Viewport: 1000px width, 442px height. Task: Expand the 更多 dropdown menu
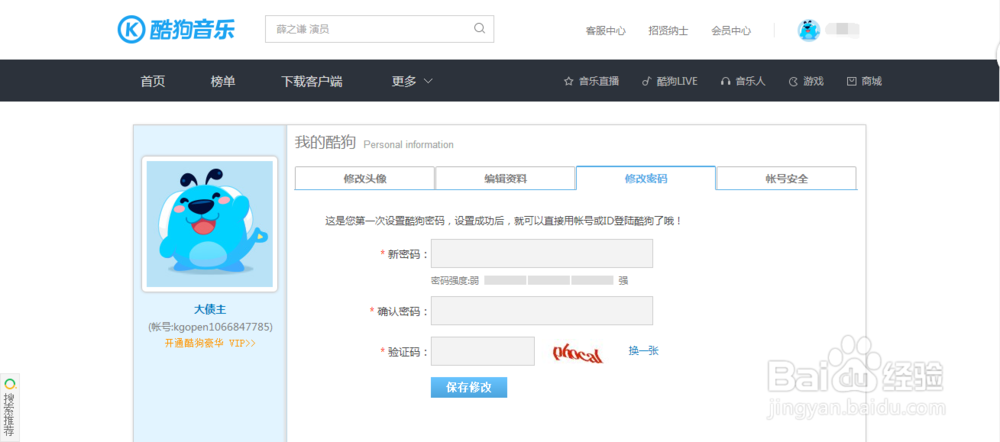coord(412,82)
